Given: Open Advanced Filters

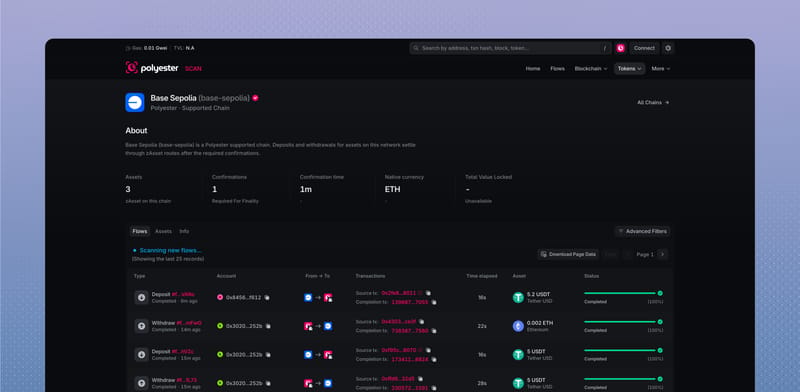Looking at the screenshot, I should coord(642,231).
